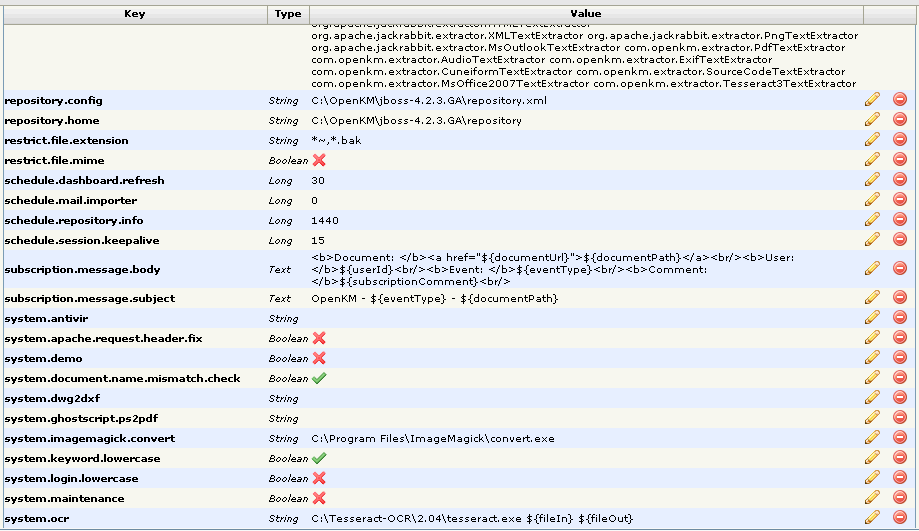Delete the system.demo entry
The image size is (919, 531).
[x=900, y=358]
